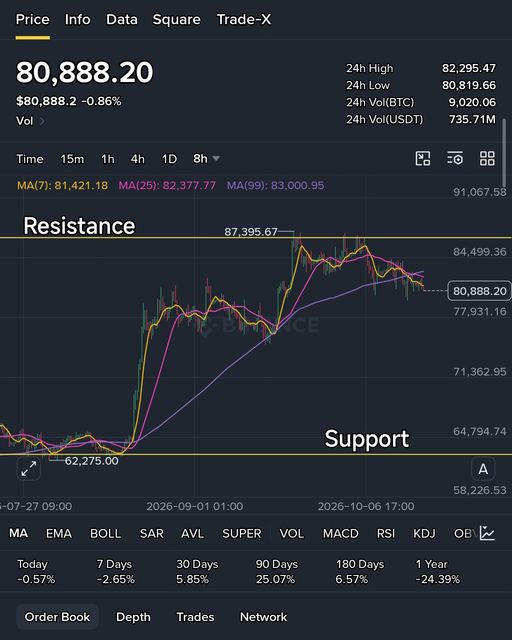
Task: Open the chart drawing tools icon
Action: tap(423, 158)
